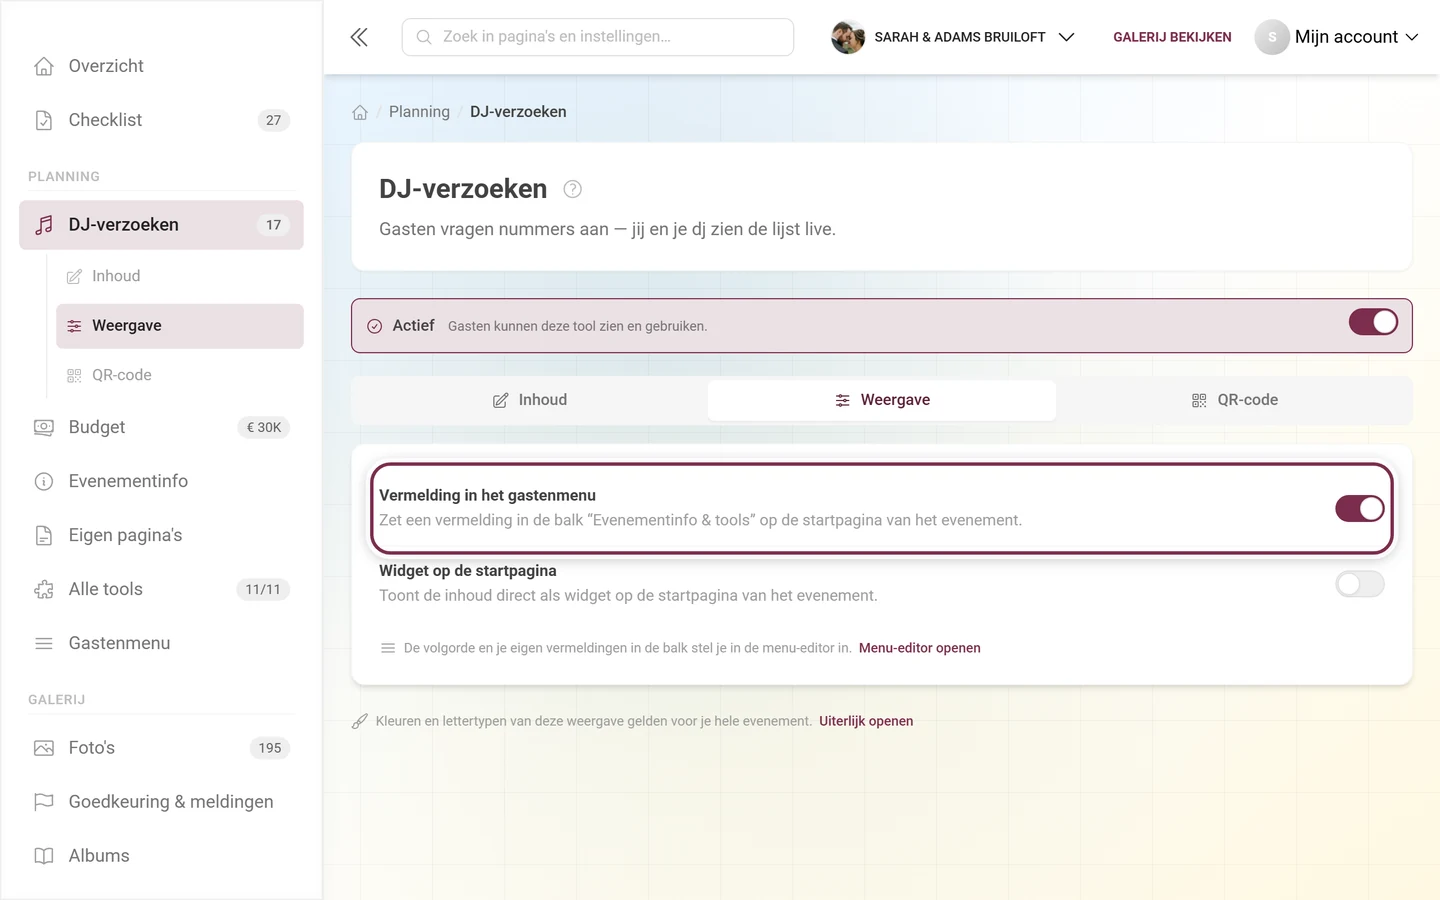
Task: Click the € 30K budget badge
Action: pos(264,427)
